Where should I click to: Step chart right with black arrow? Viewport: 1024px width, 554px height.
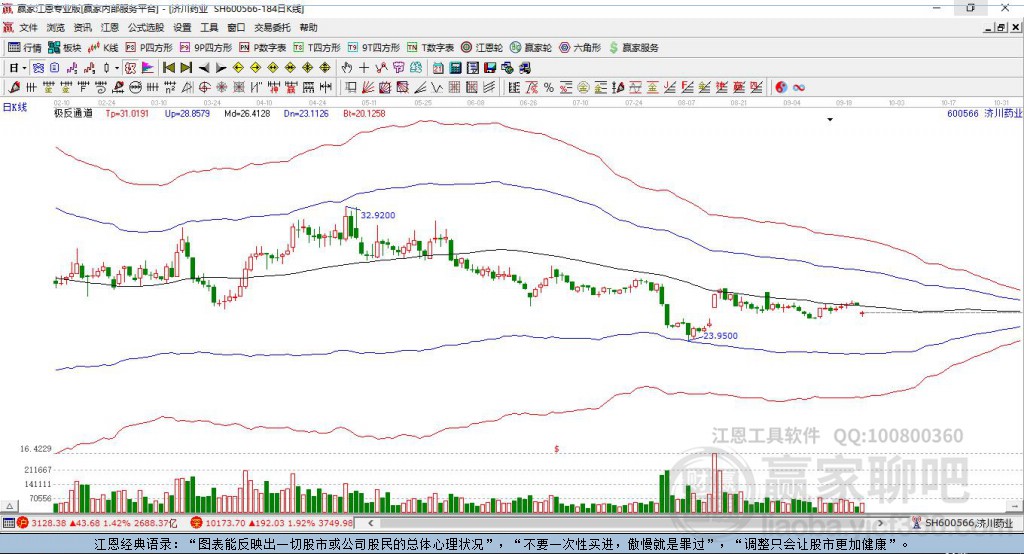[221, 68]
